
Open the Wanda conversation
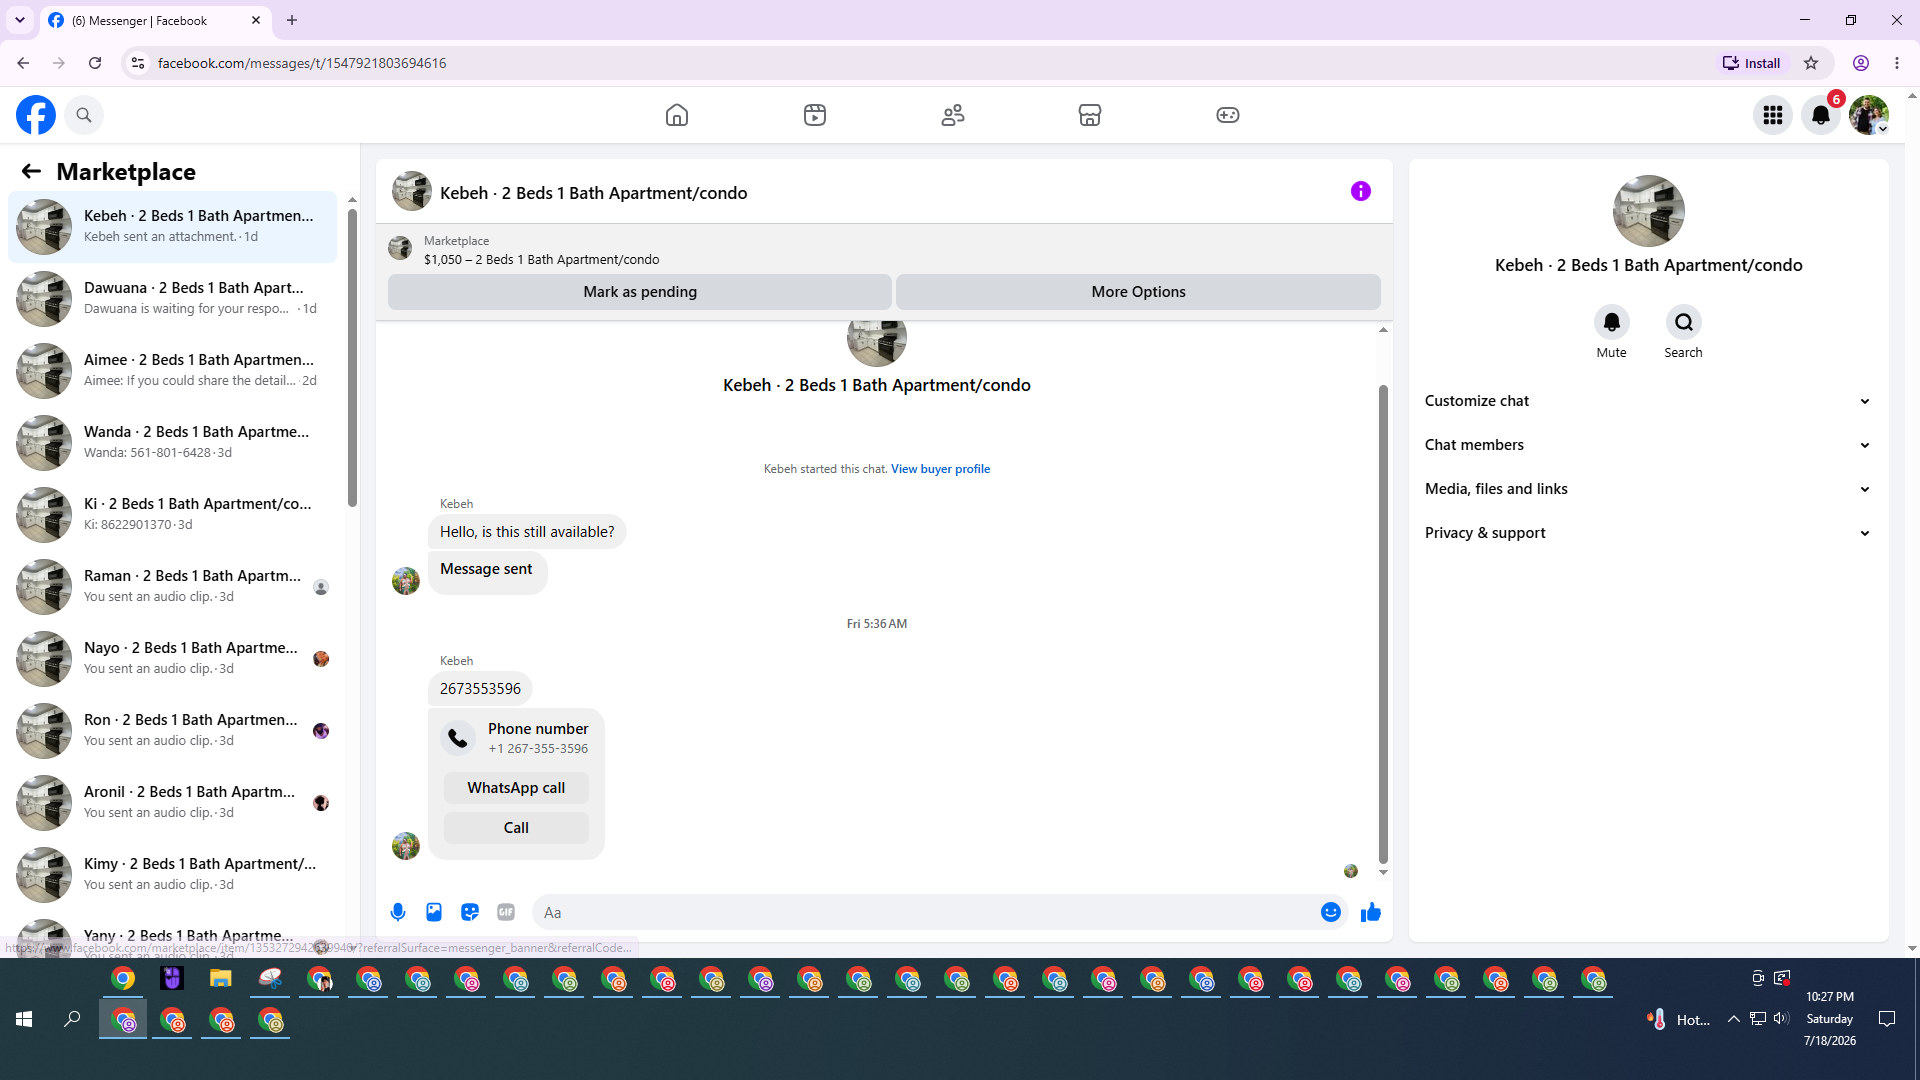173,443
